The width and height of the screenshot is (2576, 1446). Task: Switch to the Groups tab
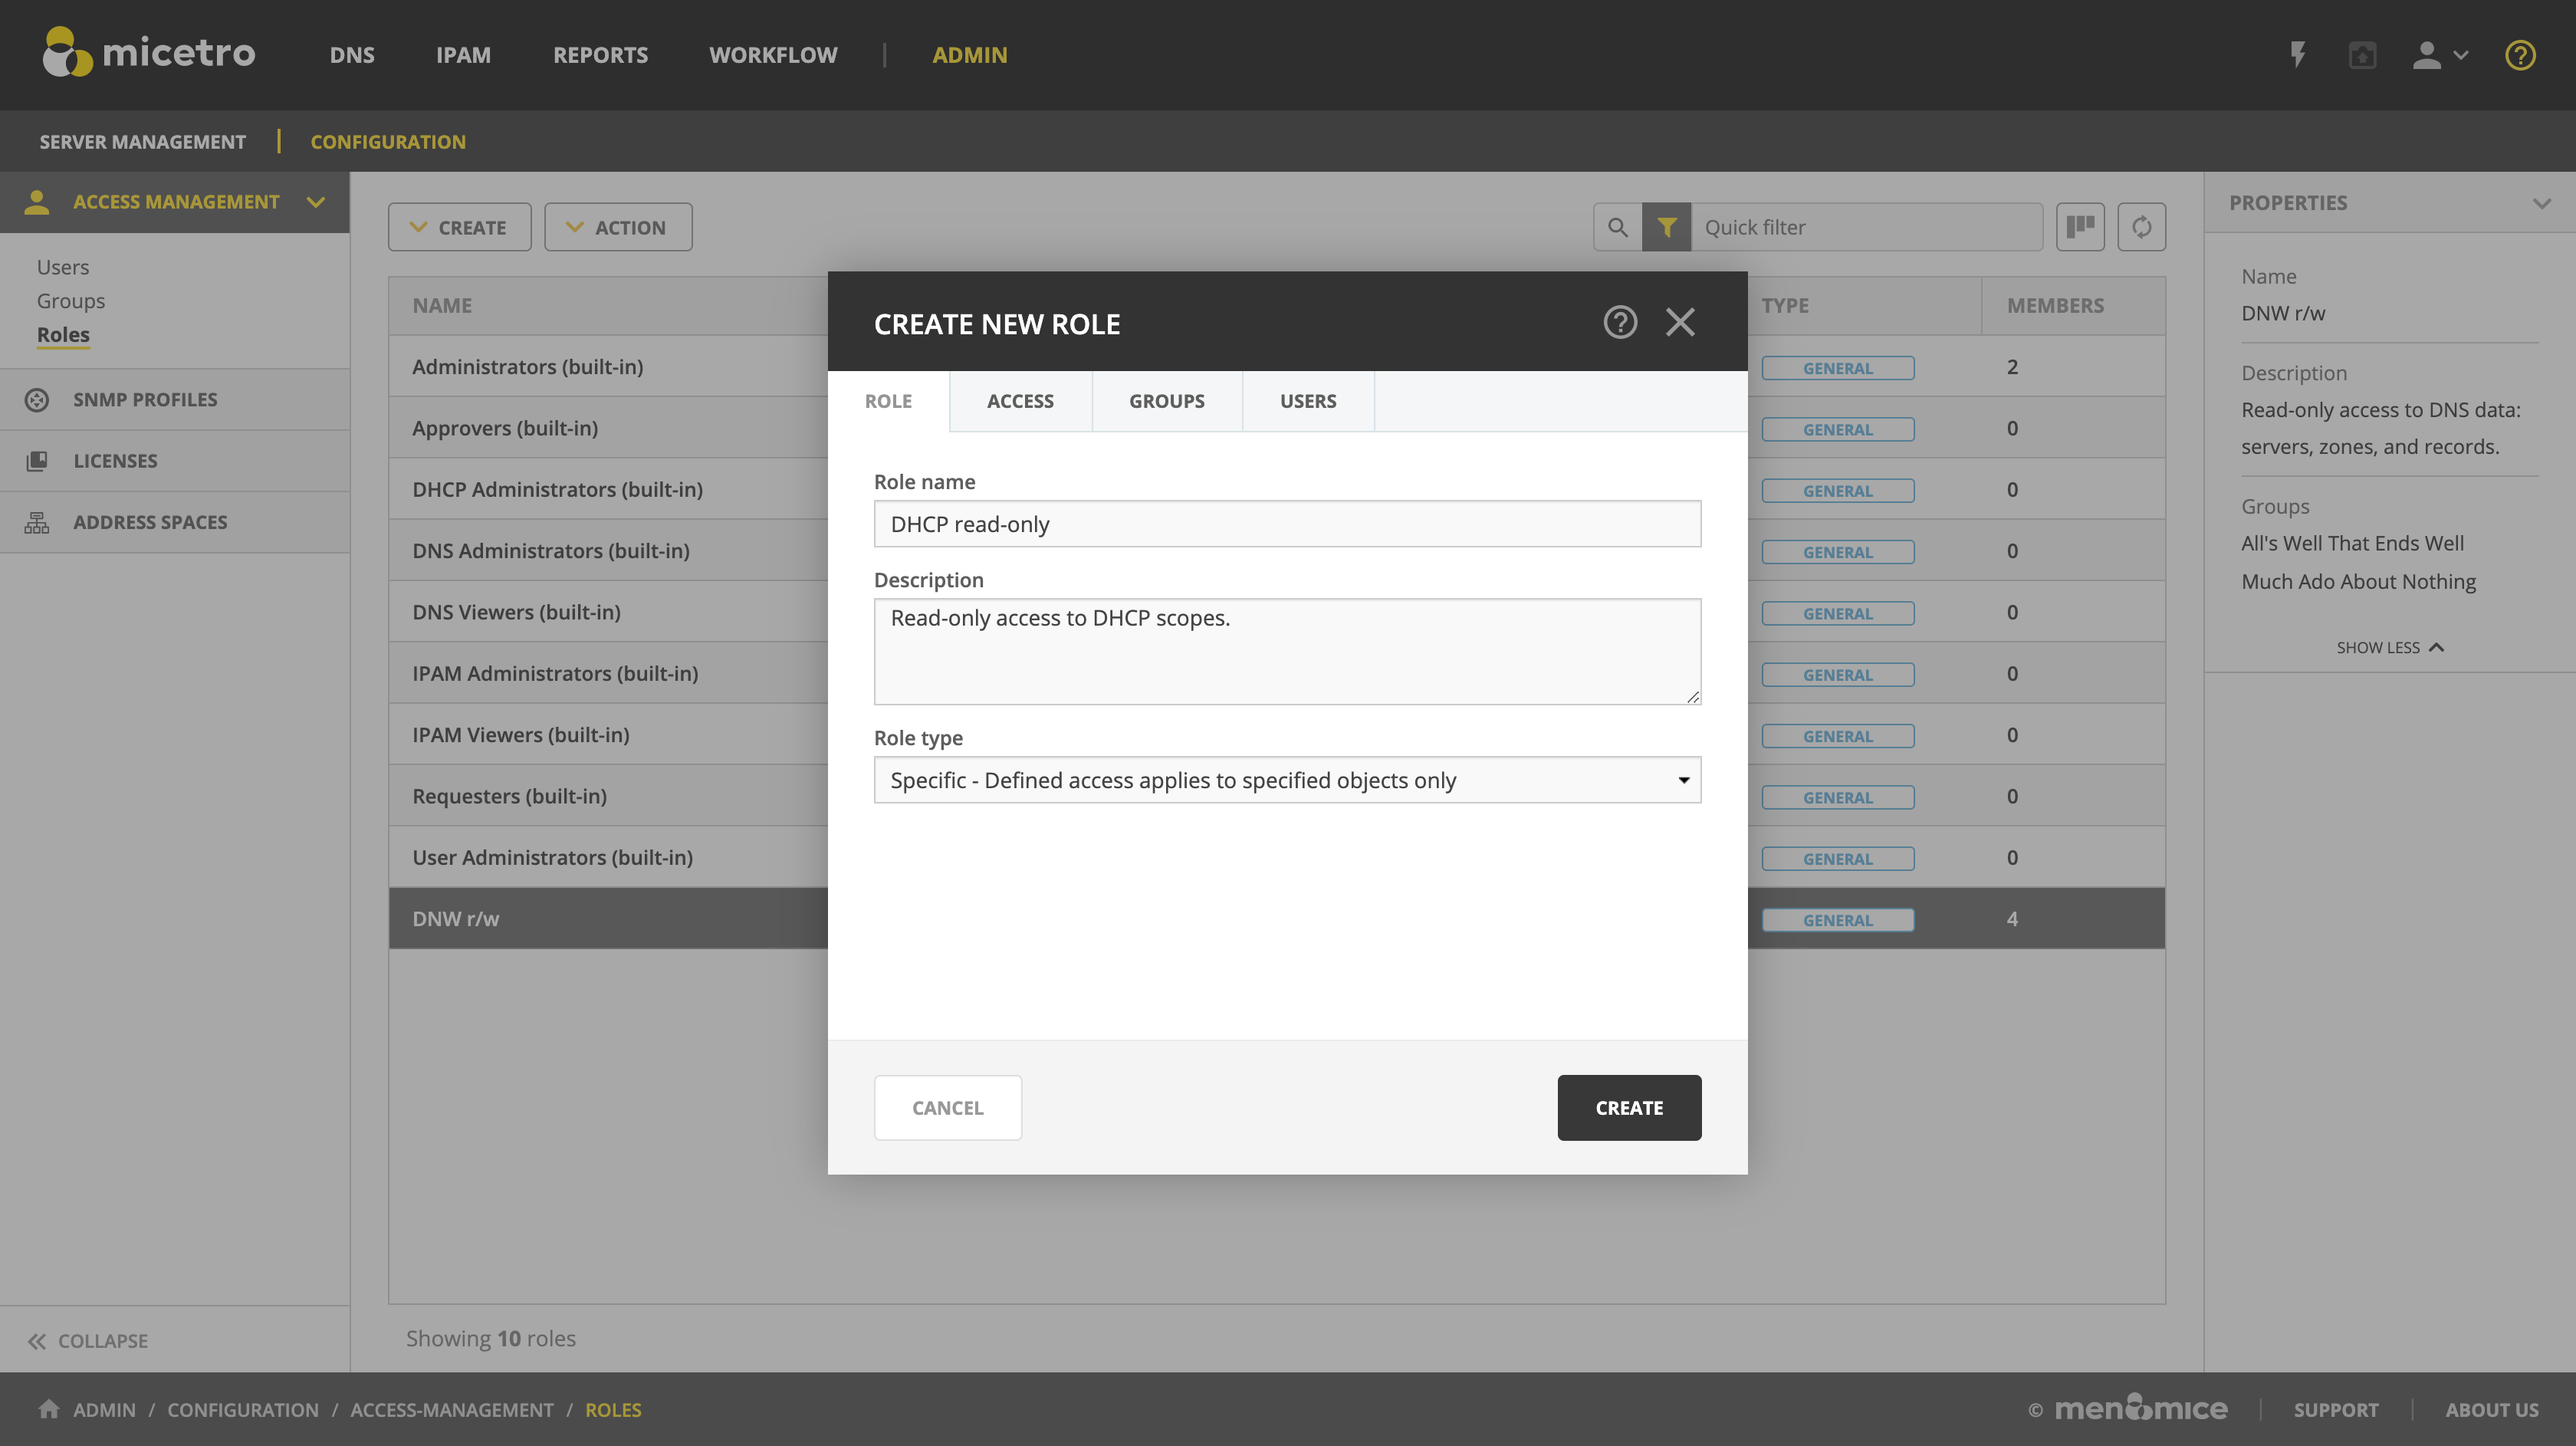[x=1166, y=401]
